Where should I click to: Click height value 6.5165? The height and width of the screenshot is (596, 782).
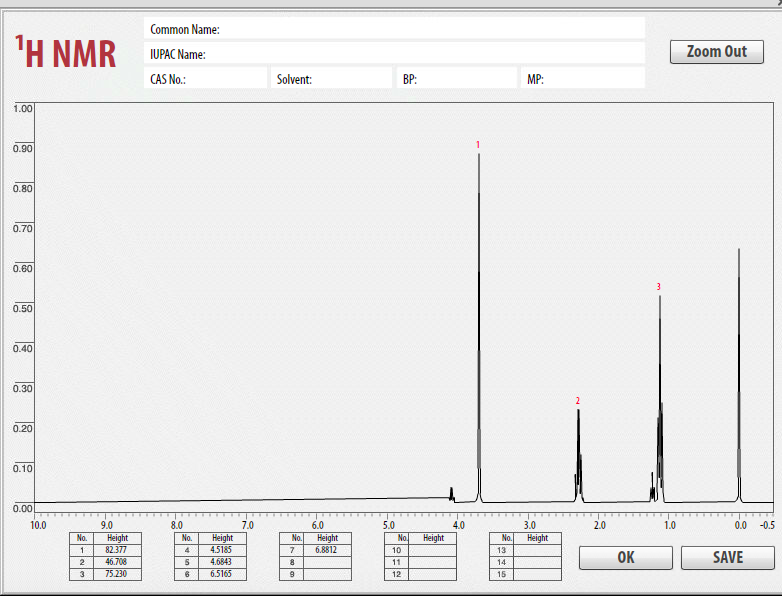pyautogui.click(x=222, y=574)
